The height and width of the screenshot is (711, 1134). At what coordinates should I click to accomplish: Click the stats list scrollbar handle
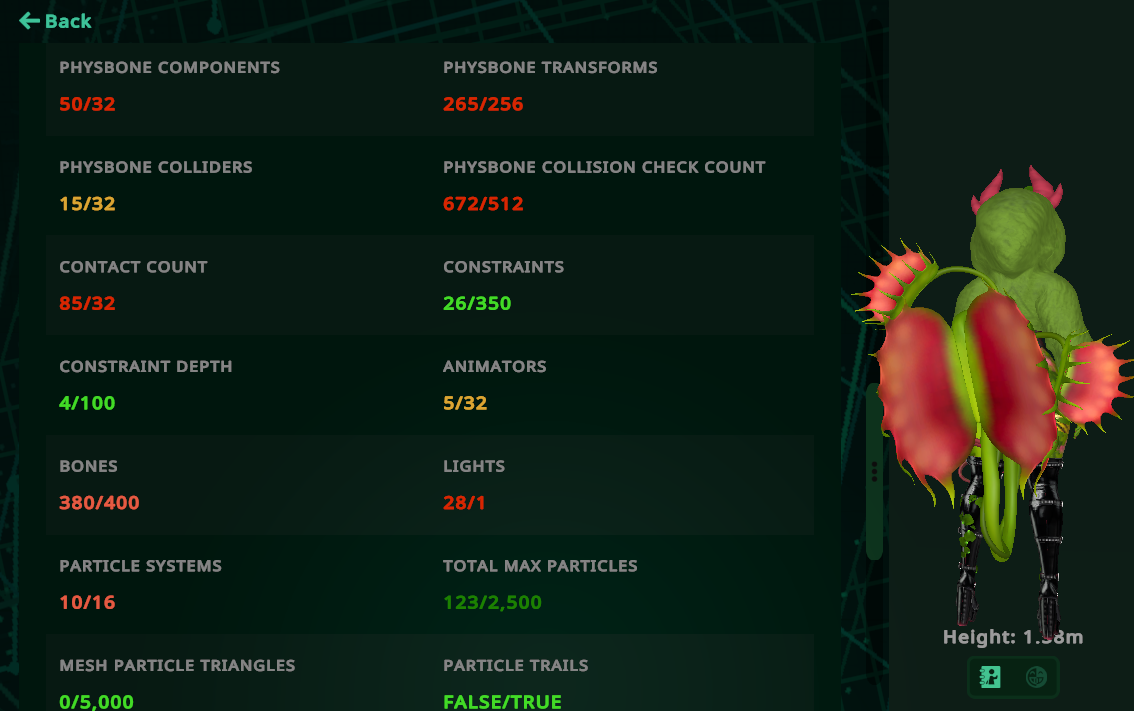[x=874, y=472]
